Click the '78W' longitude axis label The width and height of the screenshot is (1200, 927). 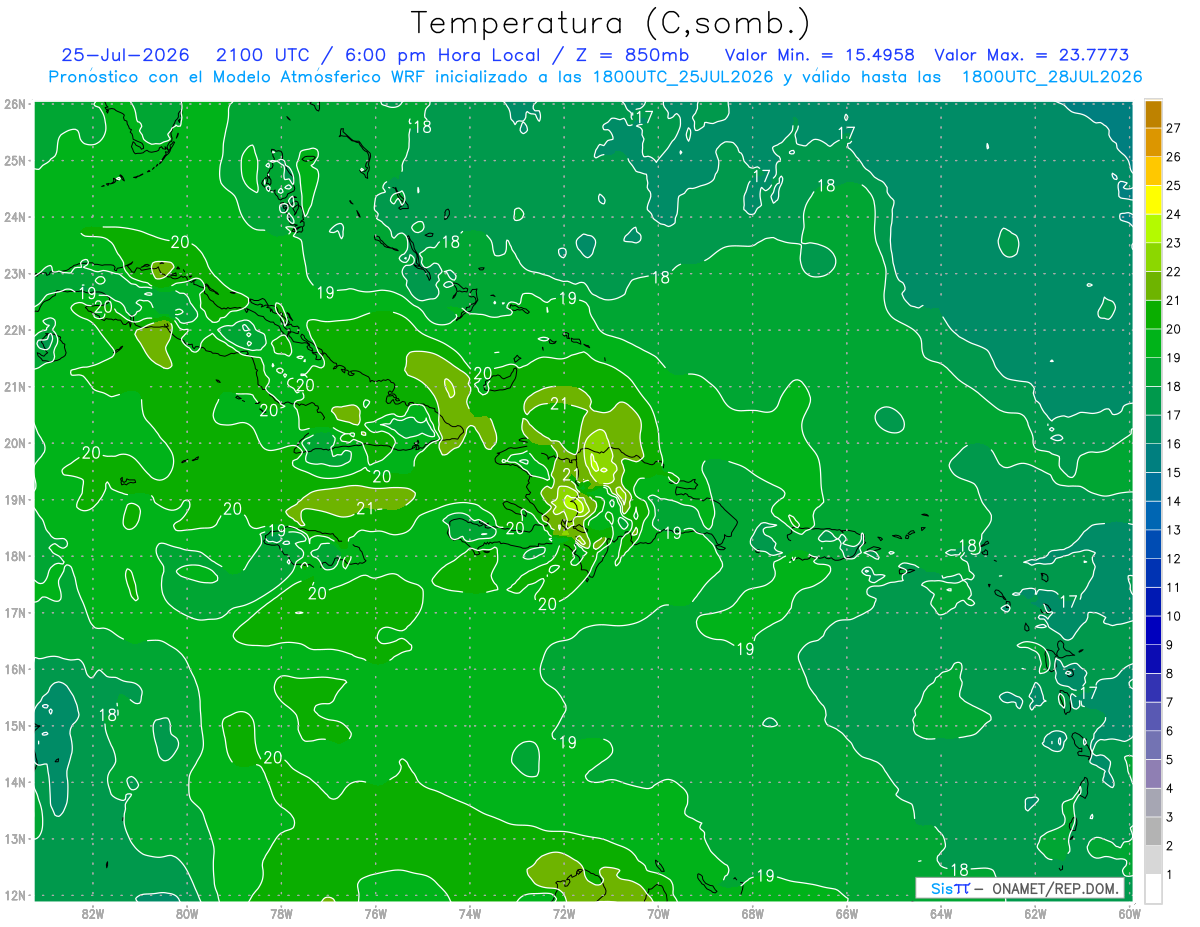click(281, 913)
